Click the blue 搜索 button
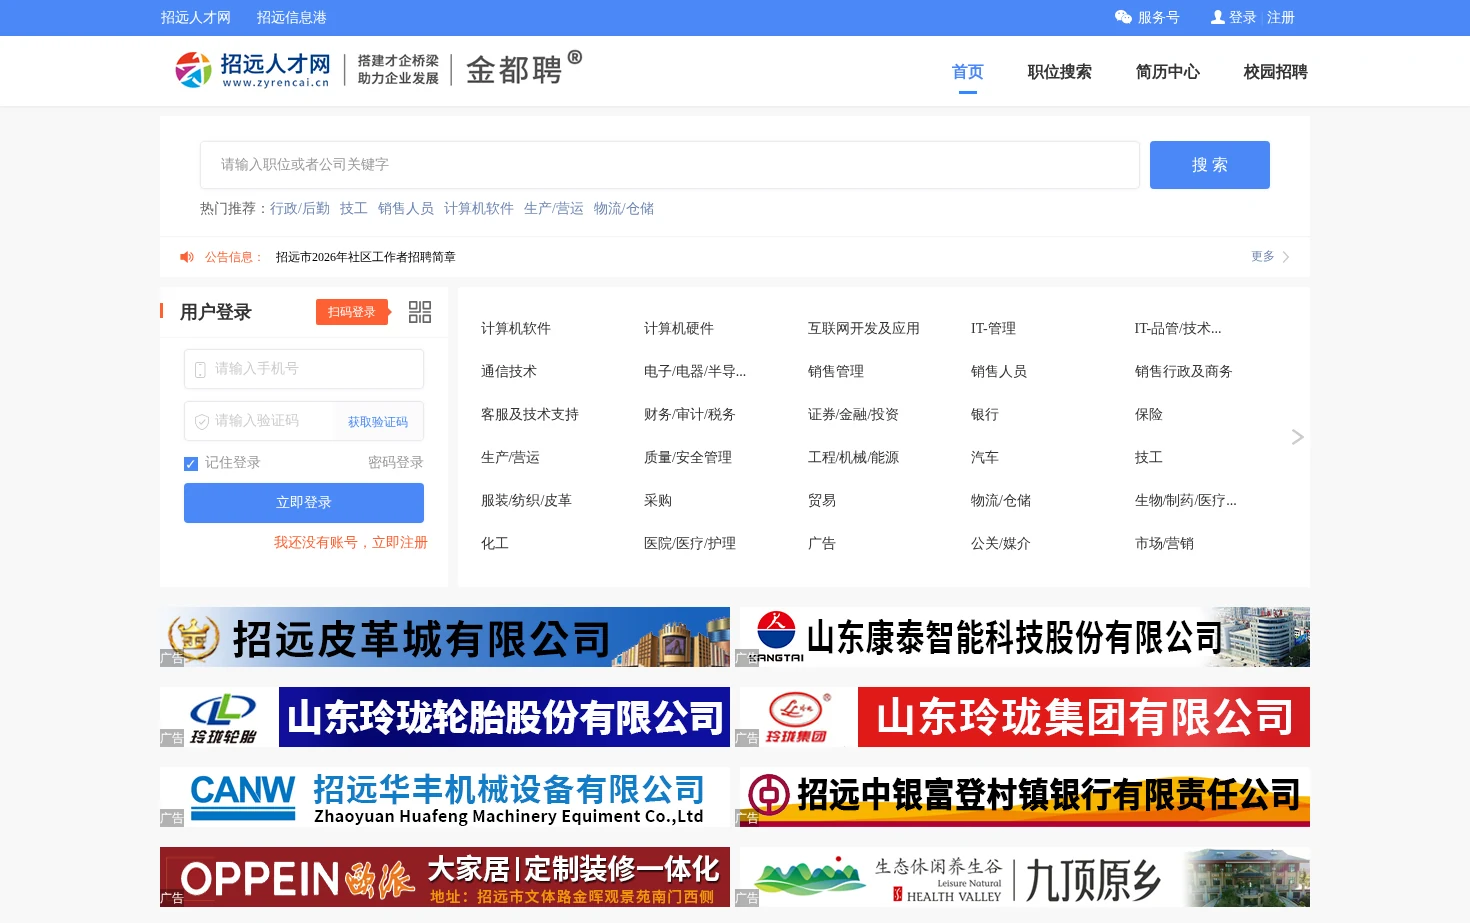1470x923 pixels. (x=1210, y=165)
